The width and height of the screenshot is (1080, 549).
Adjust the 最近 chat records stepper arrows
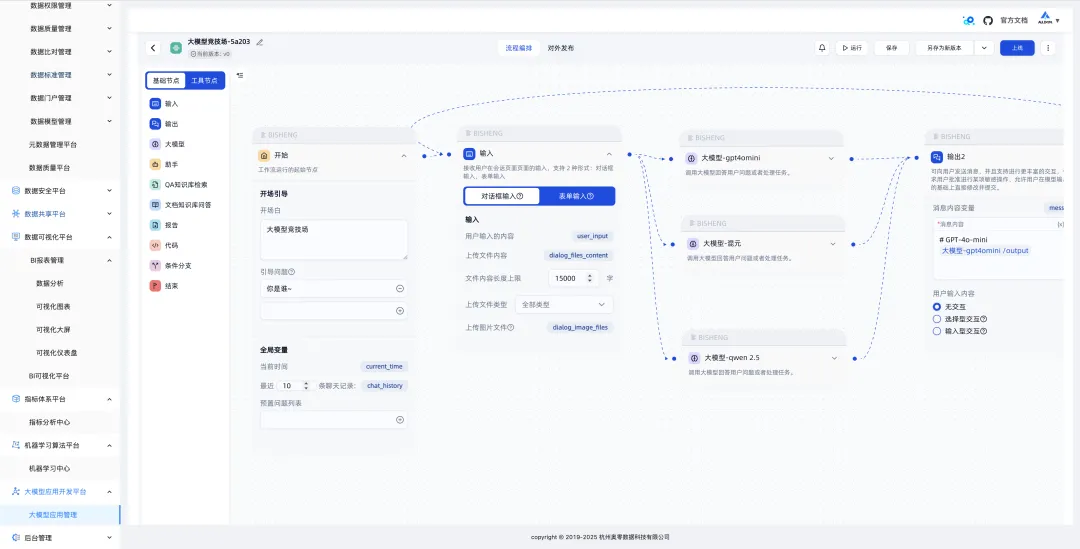pyautogui.click(x=305, y=386)
